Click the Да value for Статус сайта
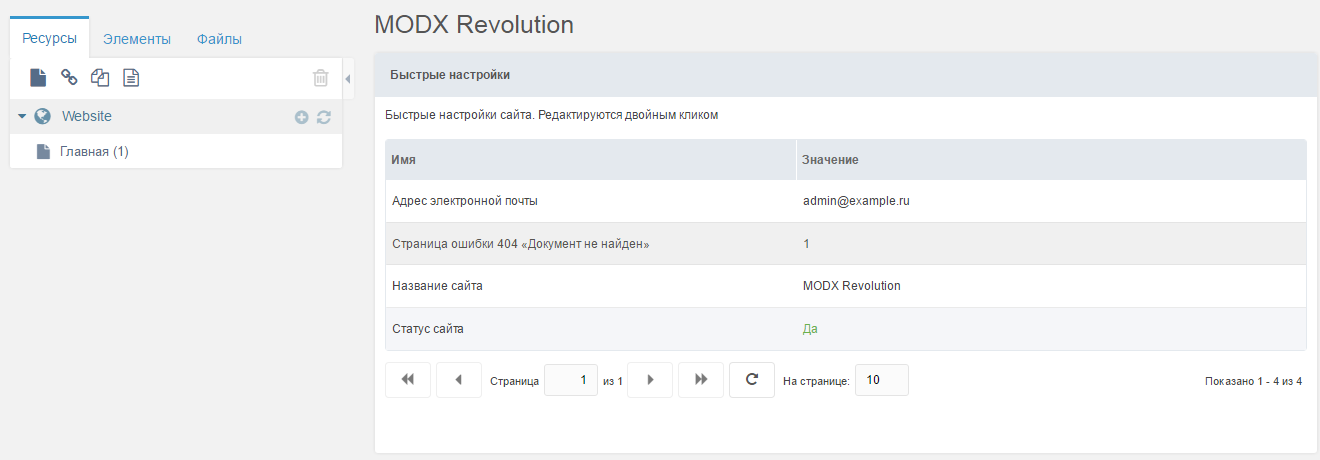Screen dimensions: 1320x460 (810, 328)
